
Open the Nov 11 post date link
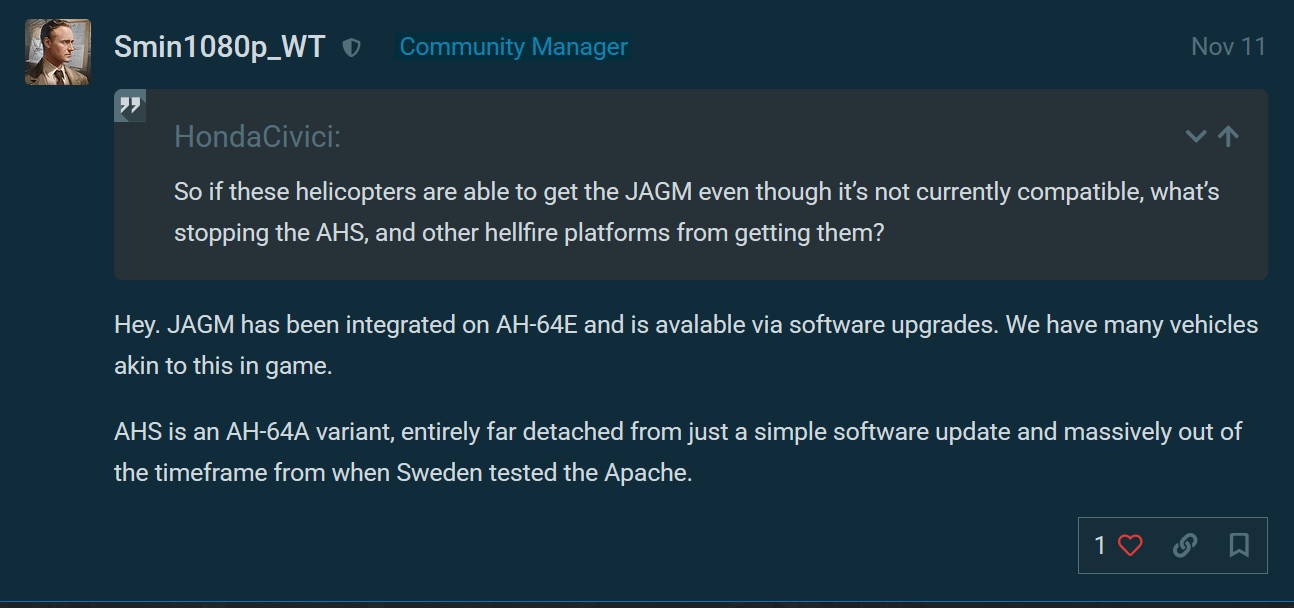tap(1228, 47)
